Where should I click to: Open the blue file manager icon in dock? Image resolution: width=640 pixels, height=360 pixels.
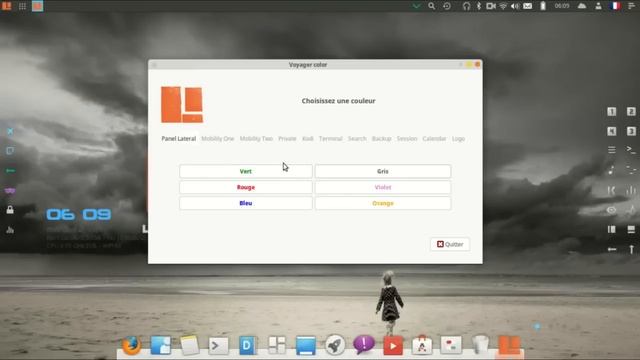[x=160, y=345]
